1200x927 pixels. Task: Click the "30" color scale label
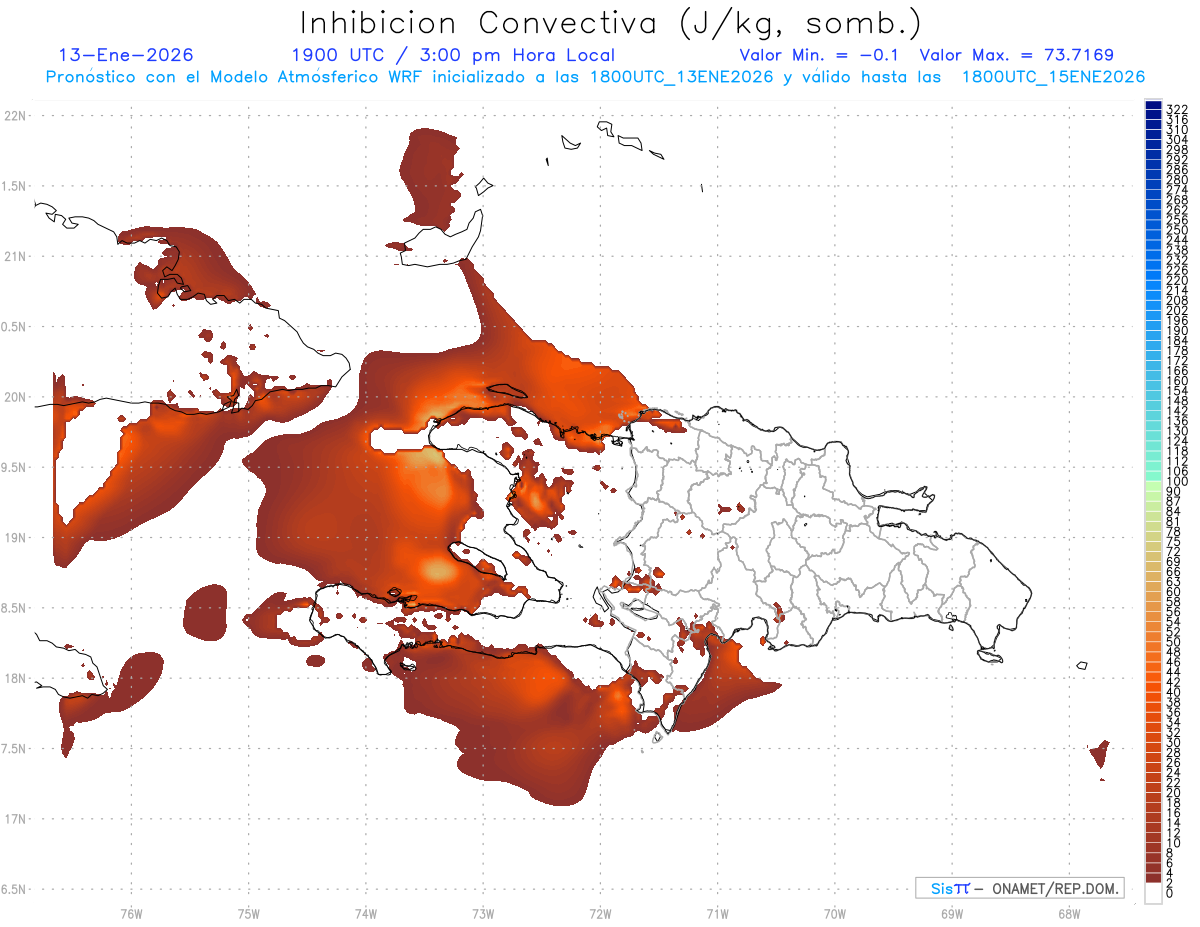[x=1174, y=742]
